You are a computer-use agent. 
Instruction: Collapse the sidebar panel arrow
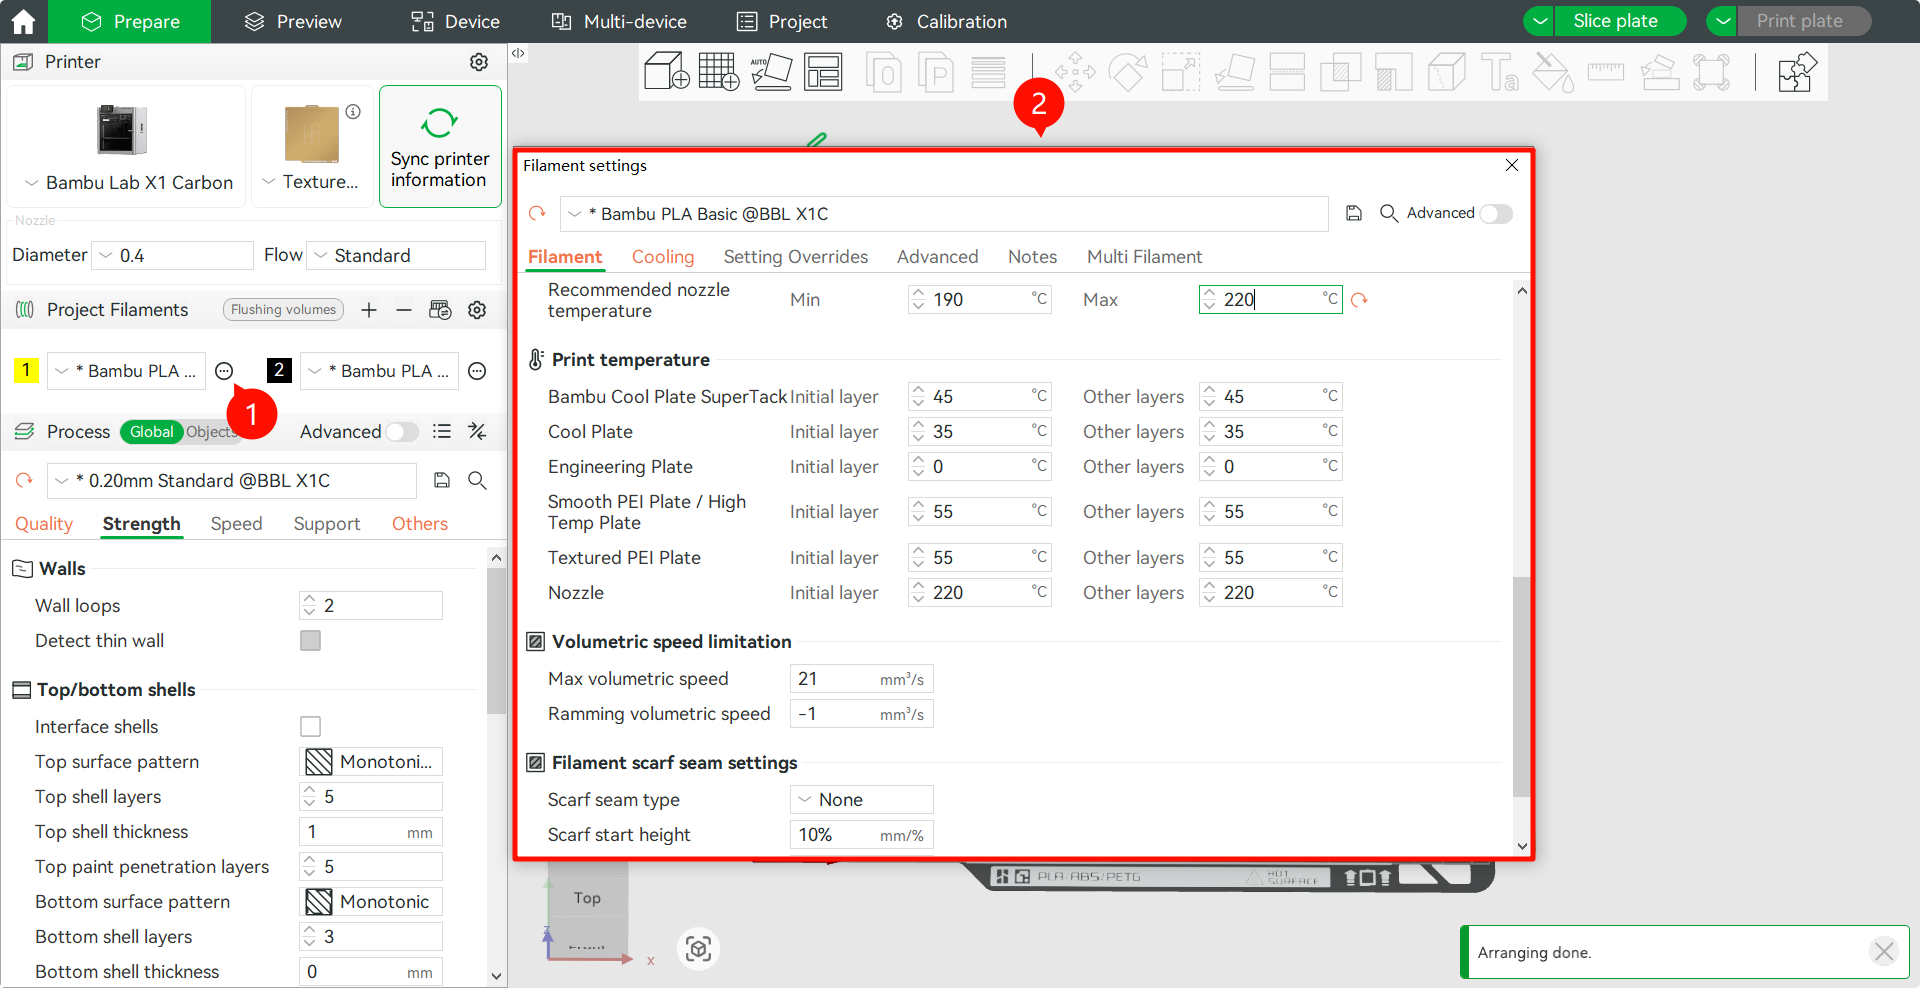(518, 53)
